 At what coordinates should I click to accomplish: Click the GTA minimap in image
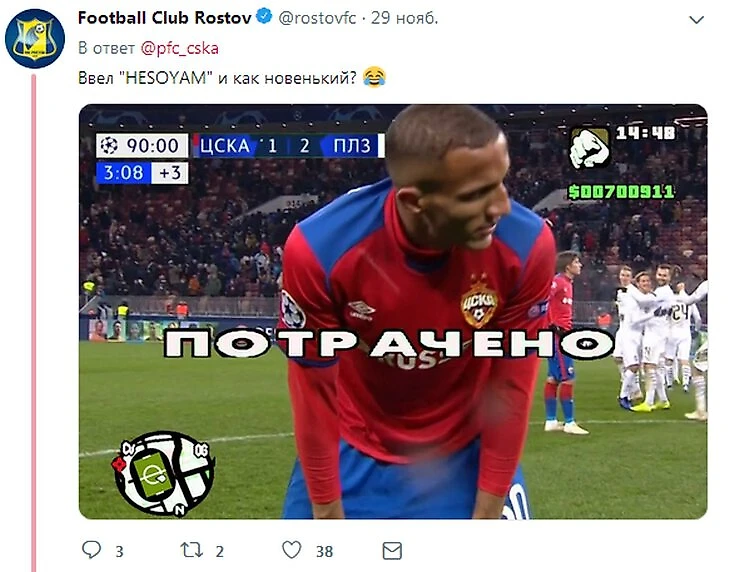click(163, 472)
